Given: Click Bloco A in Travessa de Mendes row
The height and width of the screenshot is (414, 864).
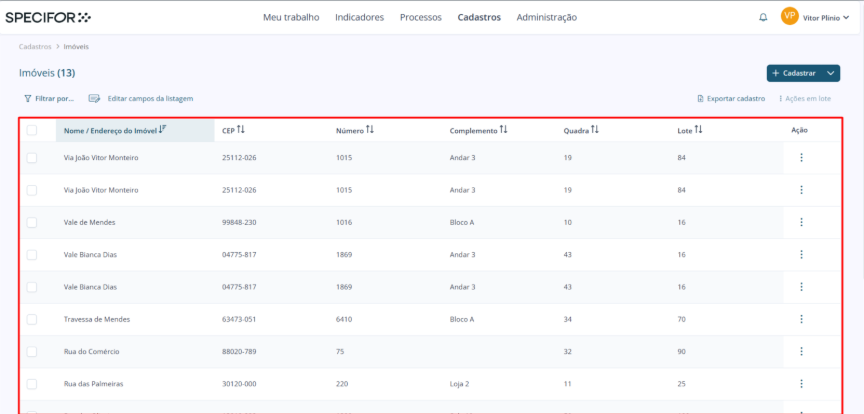Looking at the screenshot, I should pyautogui.click(x=462, y=319).
